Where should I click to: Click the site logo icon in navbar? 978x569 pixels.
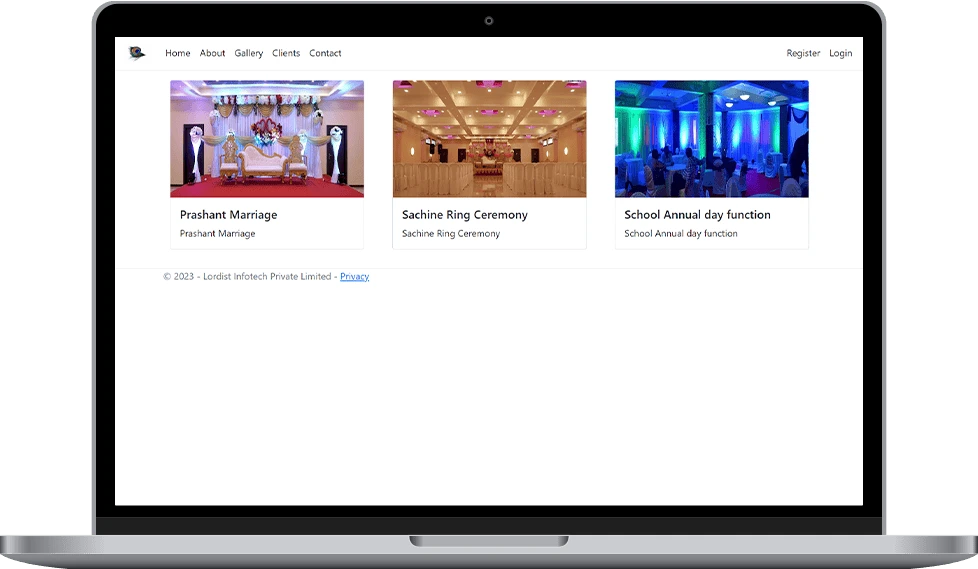[x=136, y=53]
